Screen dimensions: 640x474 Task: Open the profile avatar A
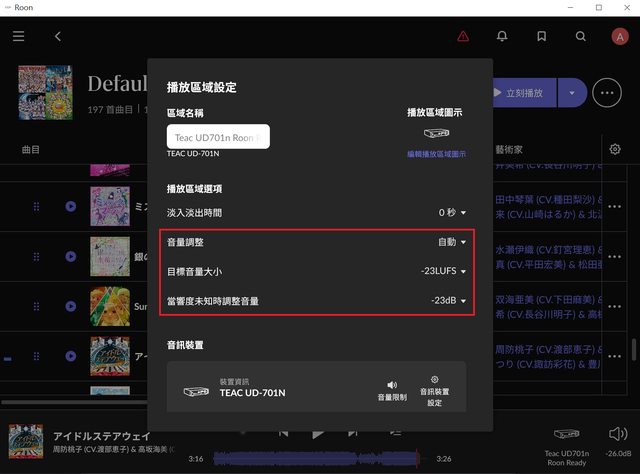620,36
